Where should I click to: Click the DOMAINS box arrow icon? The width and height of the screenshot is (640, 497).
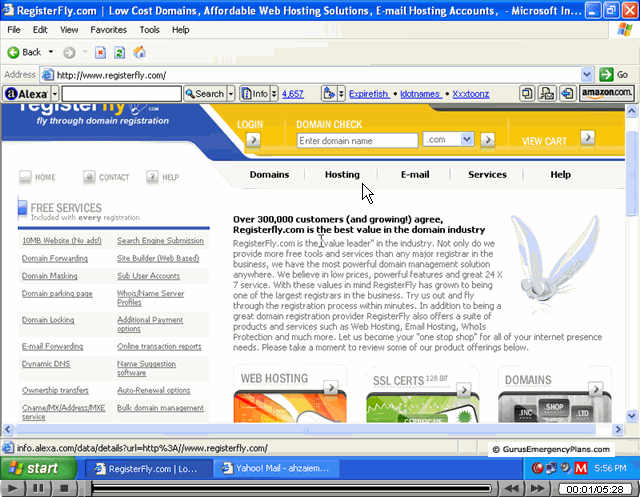tap(596, 389)
